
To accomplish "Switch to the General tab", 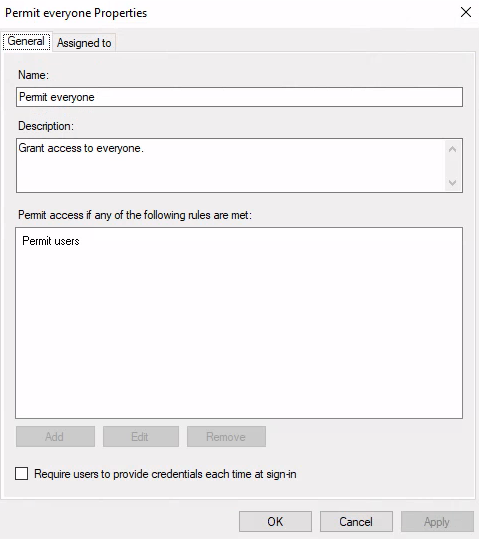I will (26, 41).
